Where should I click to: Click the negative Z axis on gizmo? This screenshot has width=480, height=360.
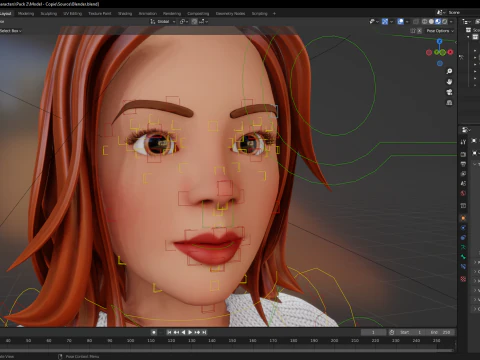[x=440, y=63]
